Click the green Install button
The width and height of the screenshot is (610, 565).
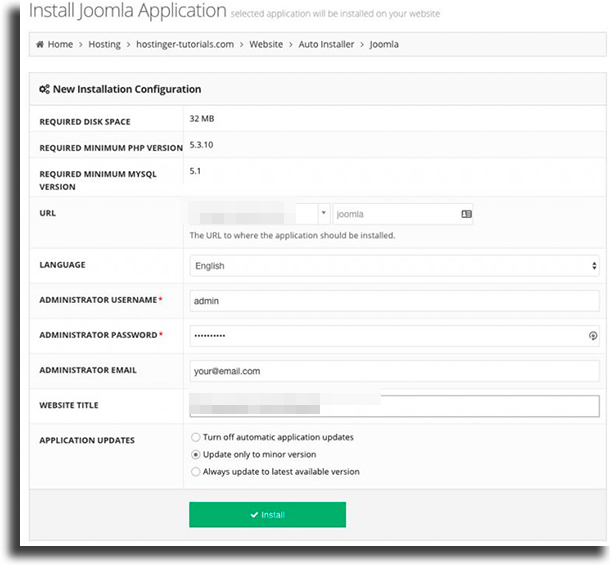(267, 514)
